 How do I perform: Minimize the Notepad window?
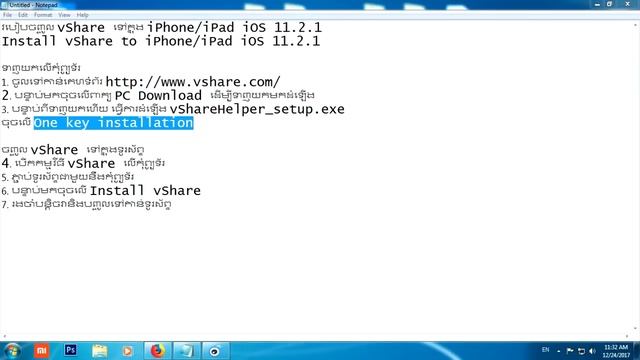point(598,4)
